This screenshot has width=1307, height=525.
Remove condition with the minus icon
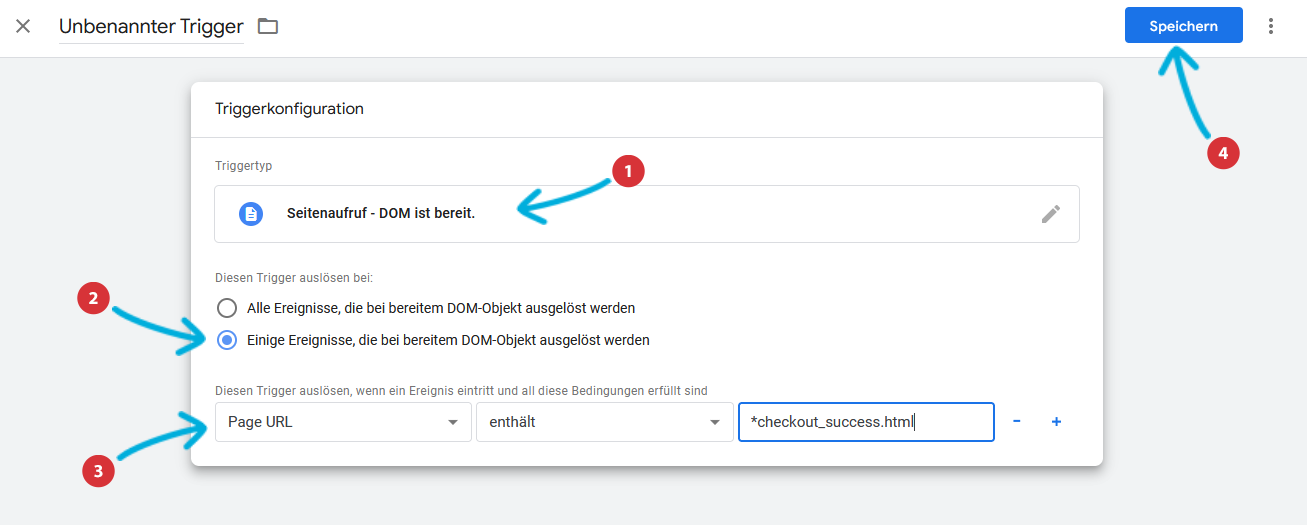(x=1017, y=422)
